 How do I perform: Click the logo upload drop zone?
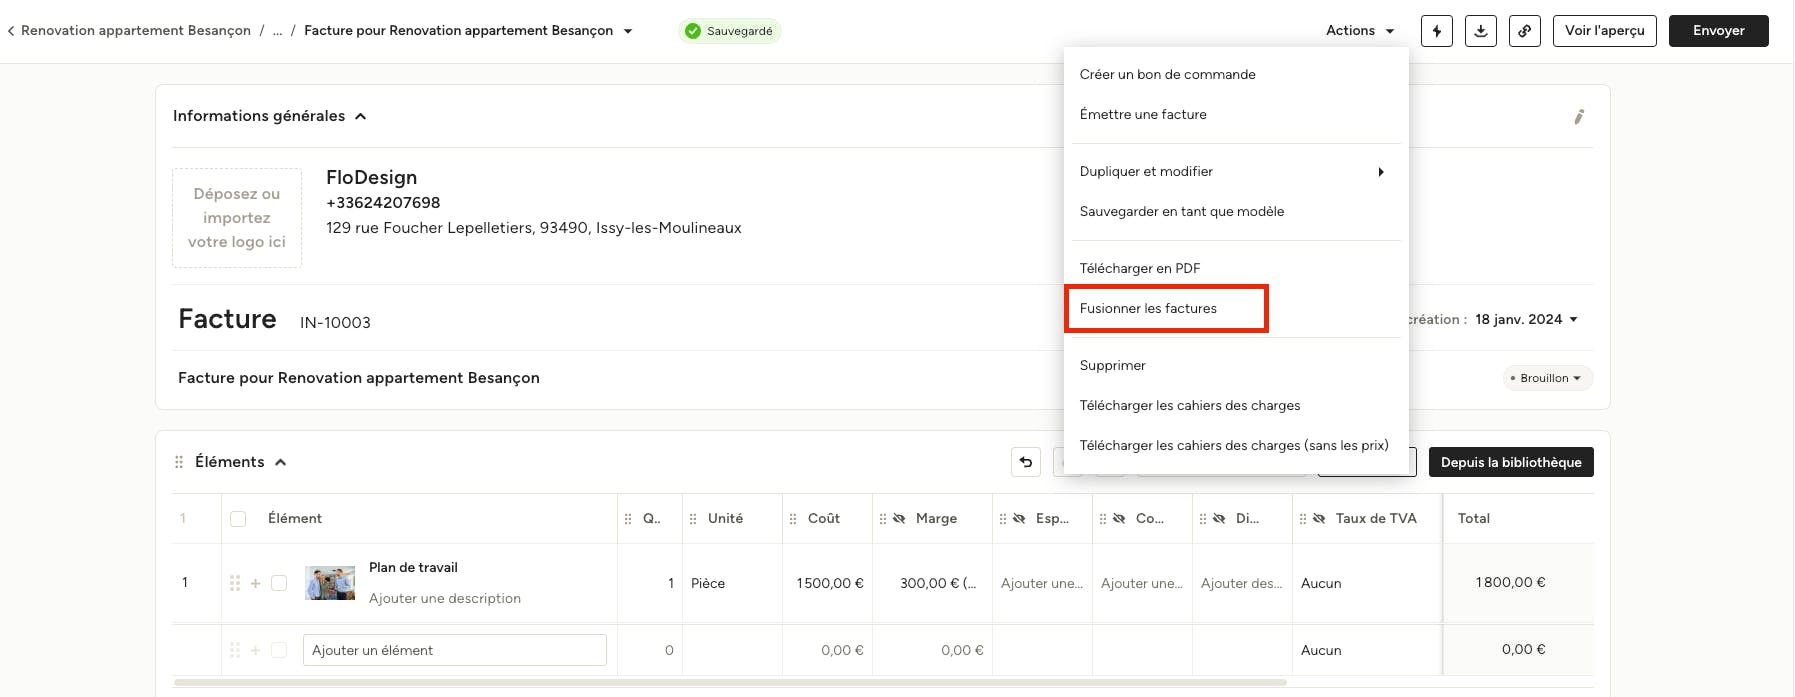click(237, 218)
